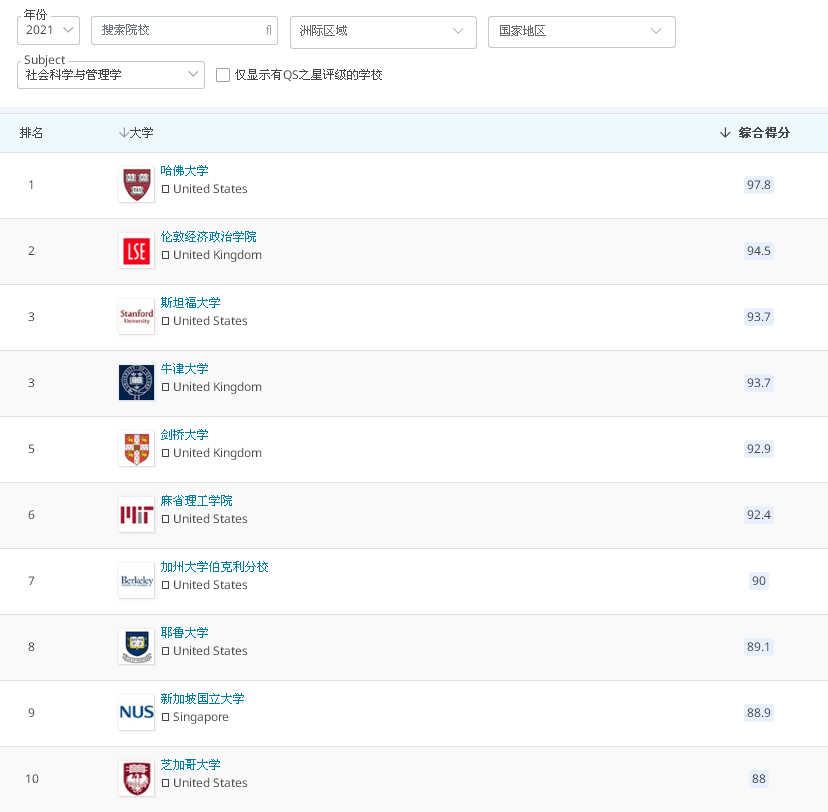Viewport: 828px width, 812px height.
Task: Click United States under 加州大学伯克利分校
Action: click(x=210, y=585)
